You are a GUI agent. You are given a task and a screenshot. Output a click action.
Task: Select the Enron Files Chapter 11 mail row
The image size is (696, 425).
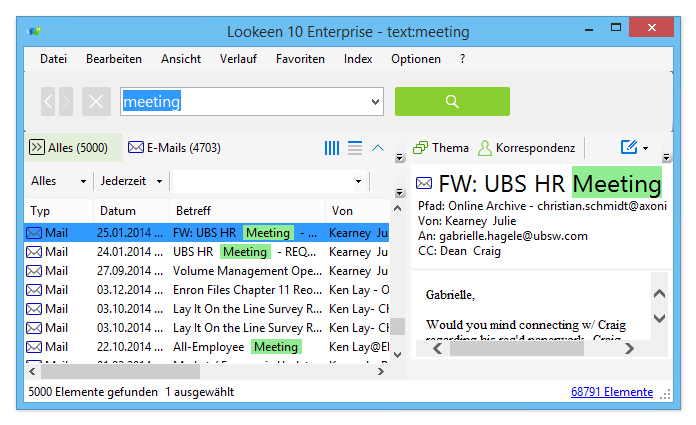tap(207, 290)
